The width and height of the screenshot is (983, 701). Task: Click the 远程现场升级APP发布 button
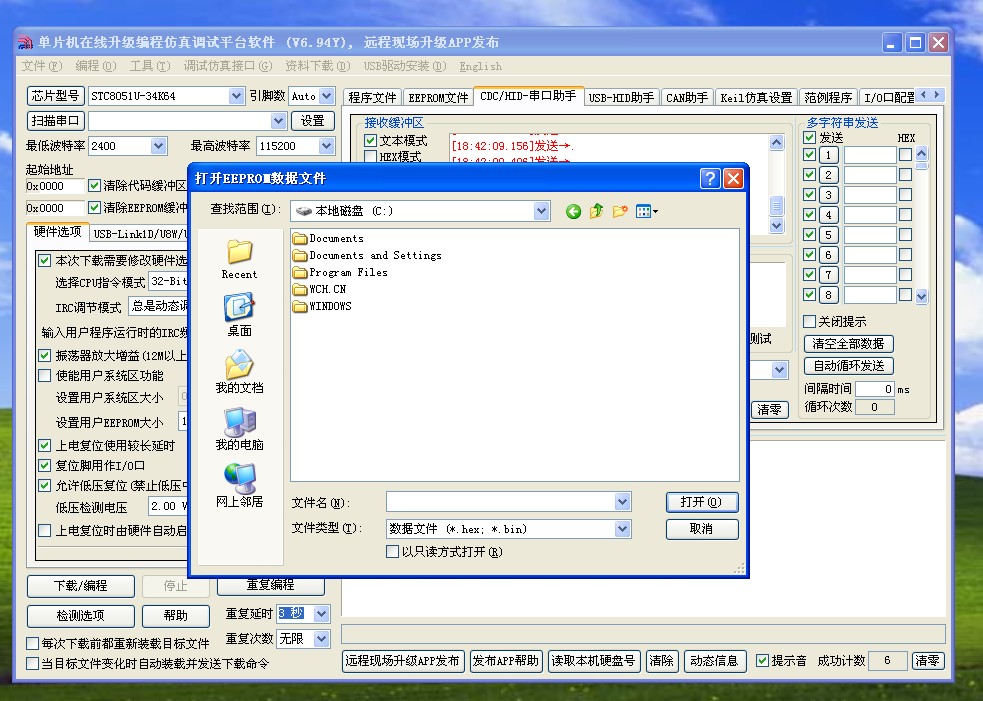click(403, 661)
